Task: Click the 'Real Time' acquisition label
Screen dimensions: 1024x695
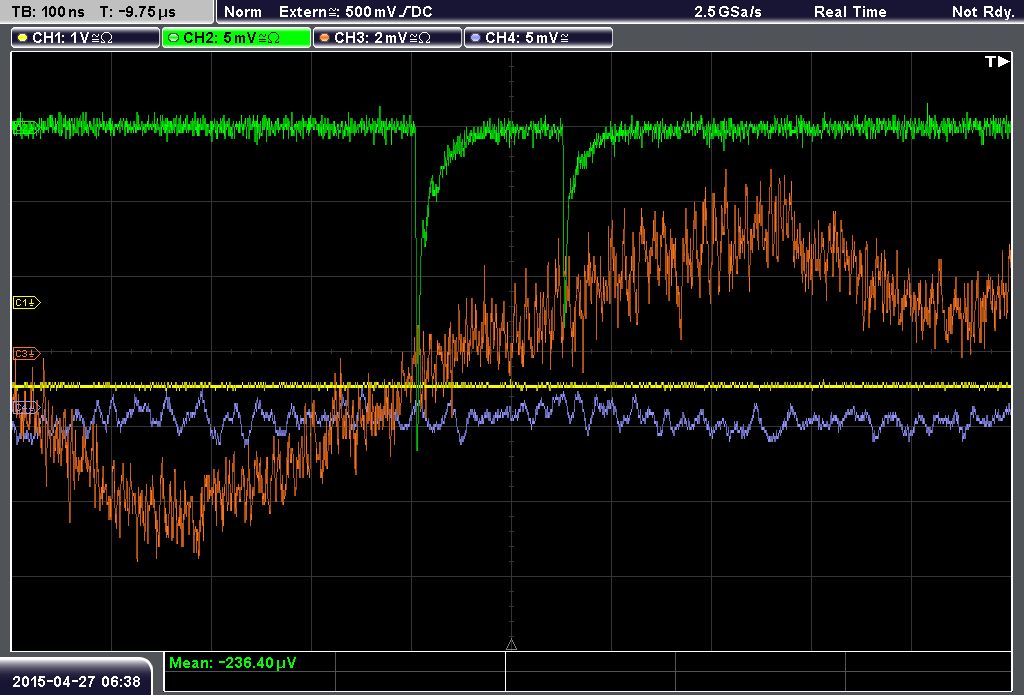Action: 850,12
